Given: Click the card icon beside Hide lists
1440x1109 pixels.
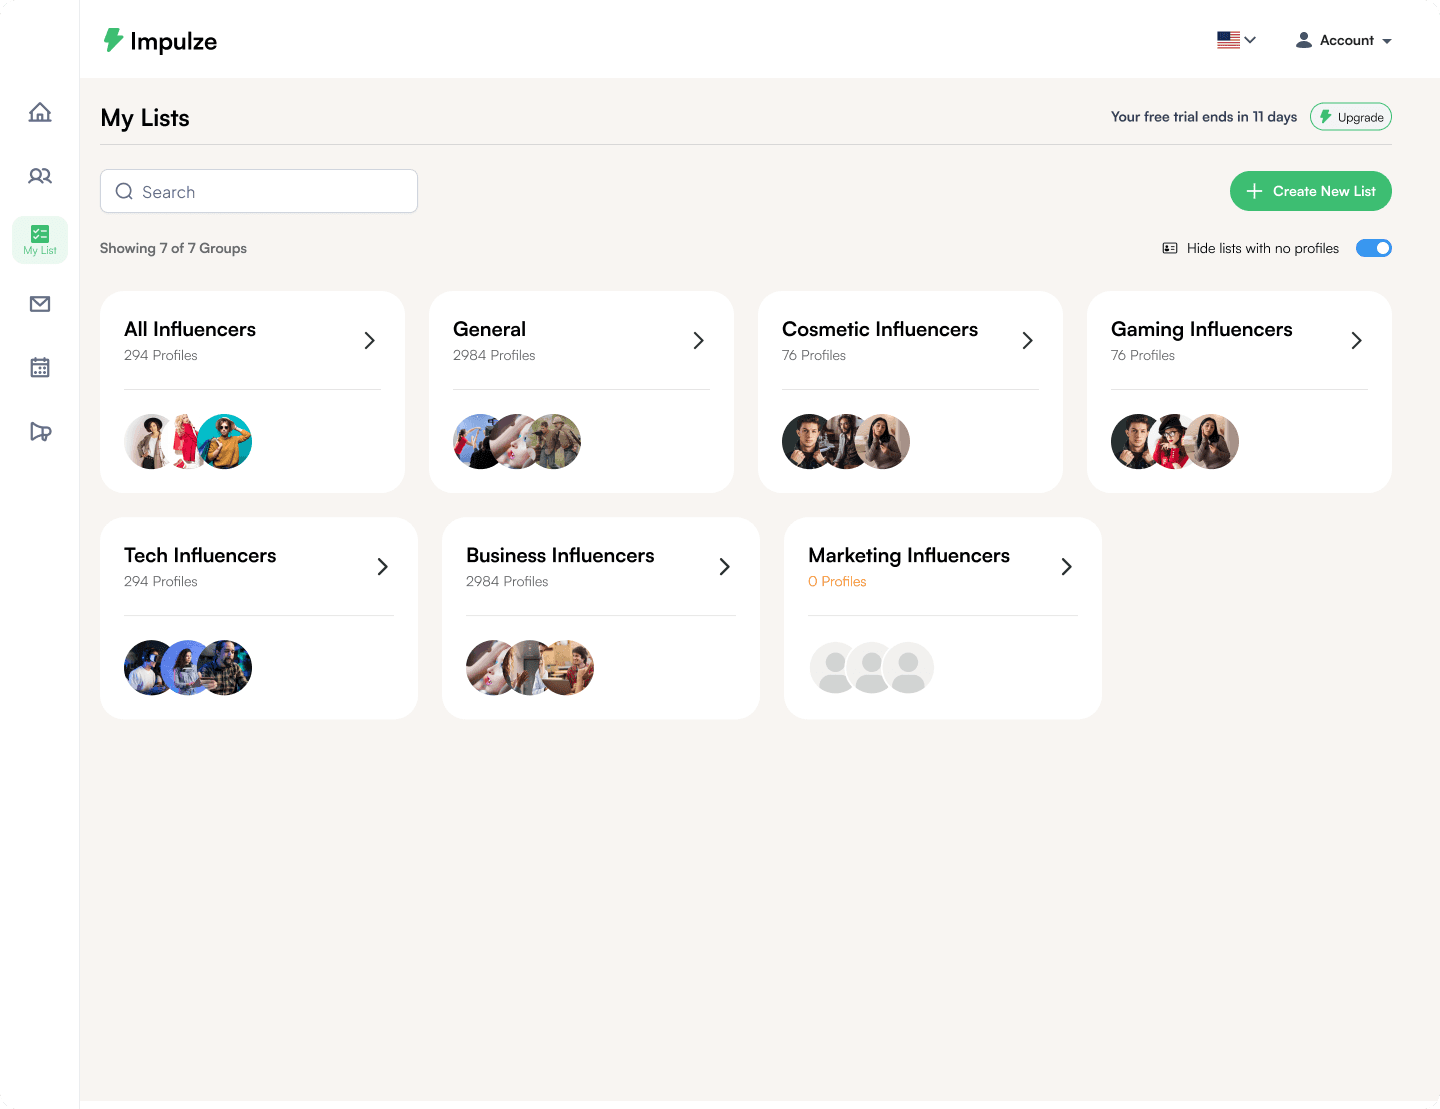Looking at the screenshot, I should tap(1170, 248).
